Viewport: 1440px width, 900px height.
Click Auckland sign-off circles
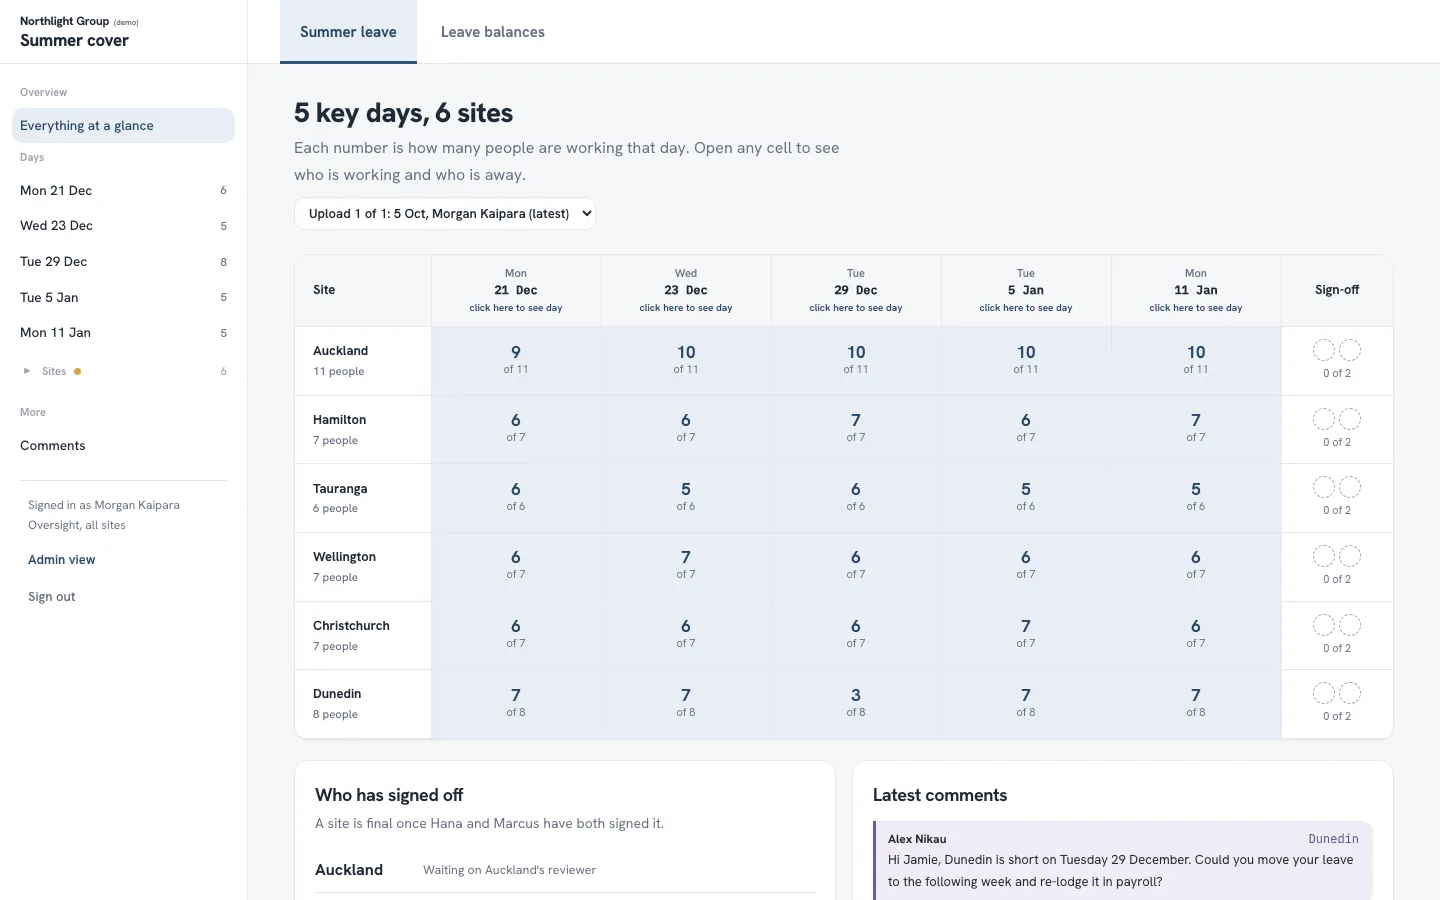[1337, 350]
